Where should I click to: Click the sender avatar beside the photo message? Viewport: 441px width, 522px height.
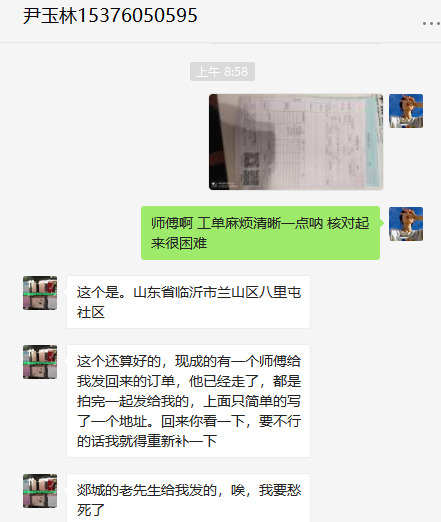(406, 111)
